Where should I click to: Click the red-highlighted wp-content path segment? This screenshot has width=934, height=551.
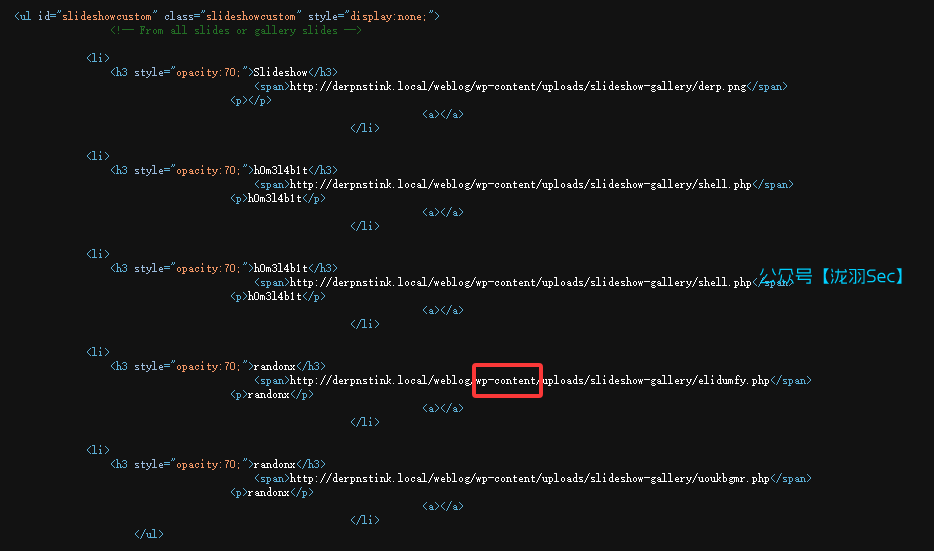[507, 381]
